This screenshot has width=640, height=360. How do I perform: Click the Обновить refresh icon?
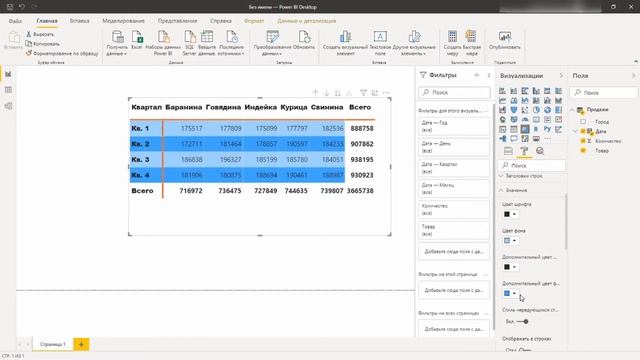click(x=304, y=40)
